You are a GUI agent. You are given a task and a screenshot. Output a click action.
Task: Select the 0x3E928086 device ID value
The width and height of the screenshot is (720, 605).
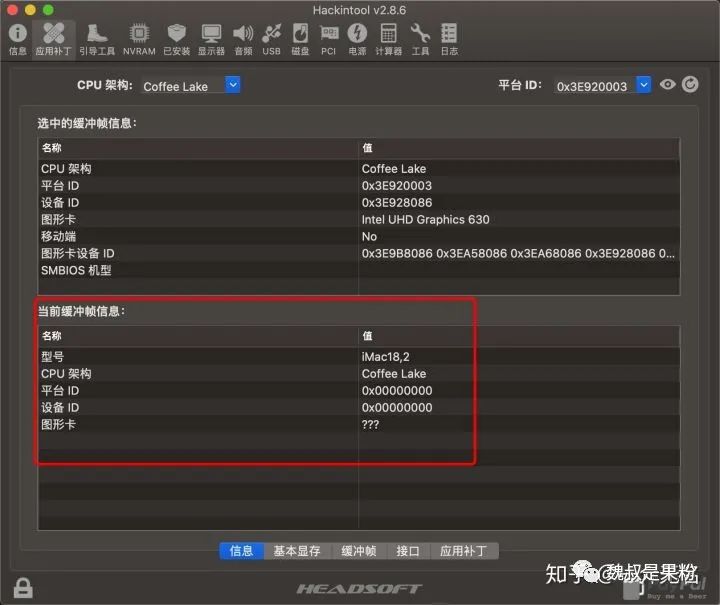(397, 202)
